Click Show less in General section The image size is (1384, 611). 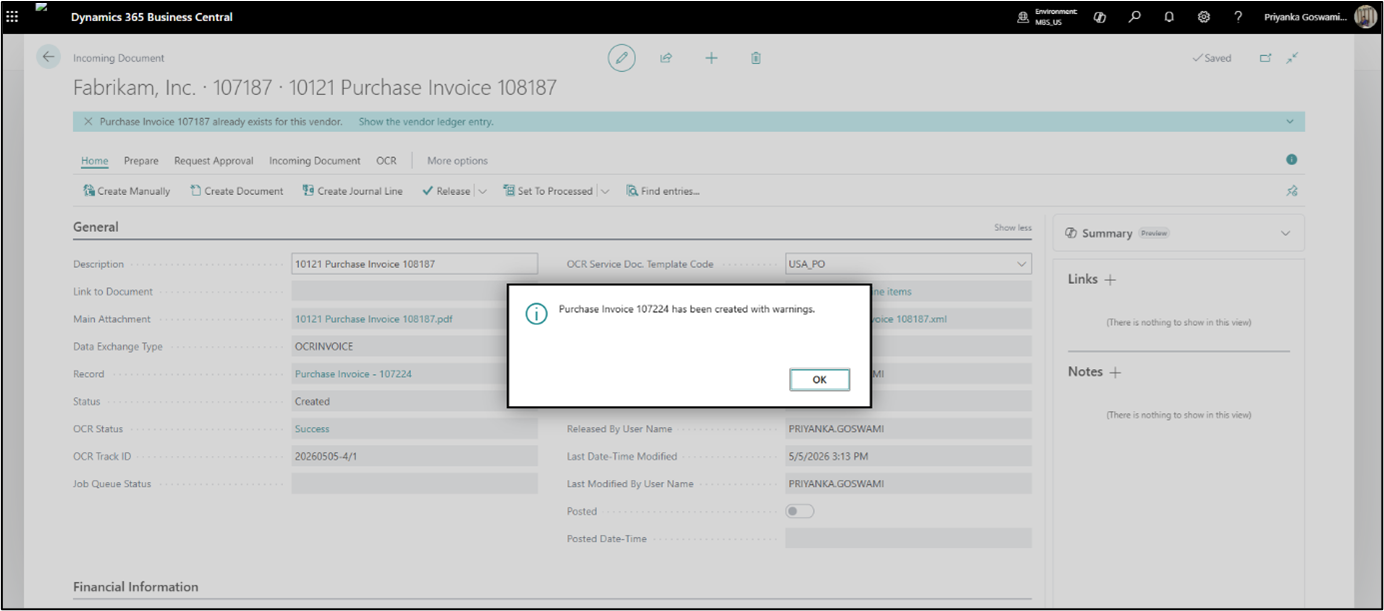(x=1012, y=228)
